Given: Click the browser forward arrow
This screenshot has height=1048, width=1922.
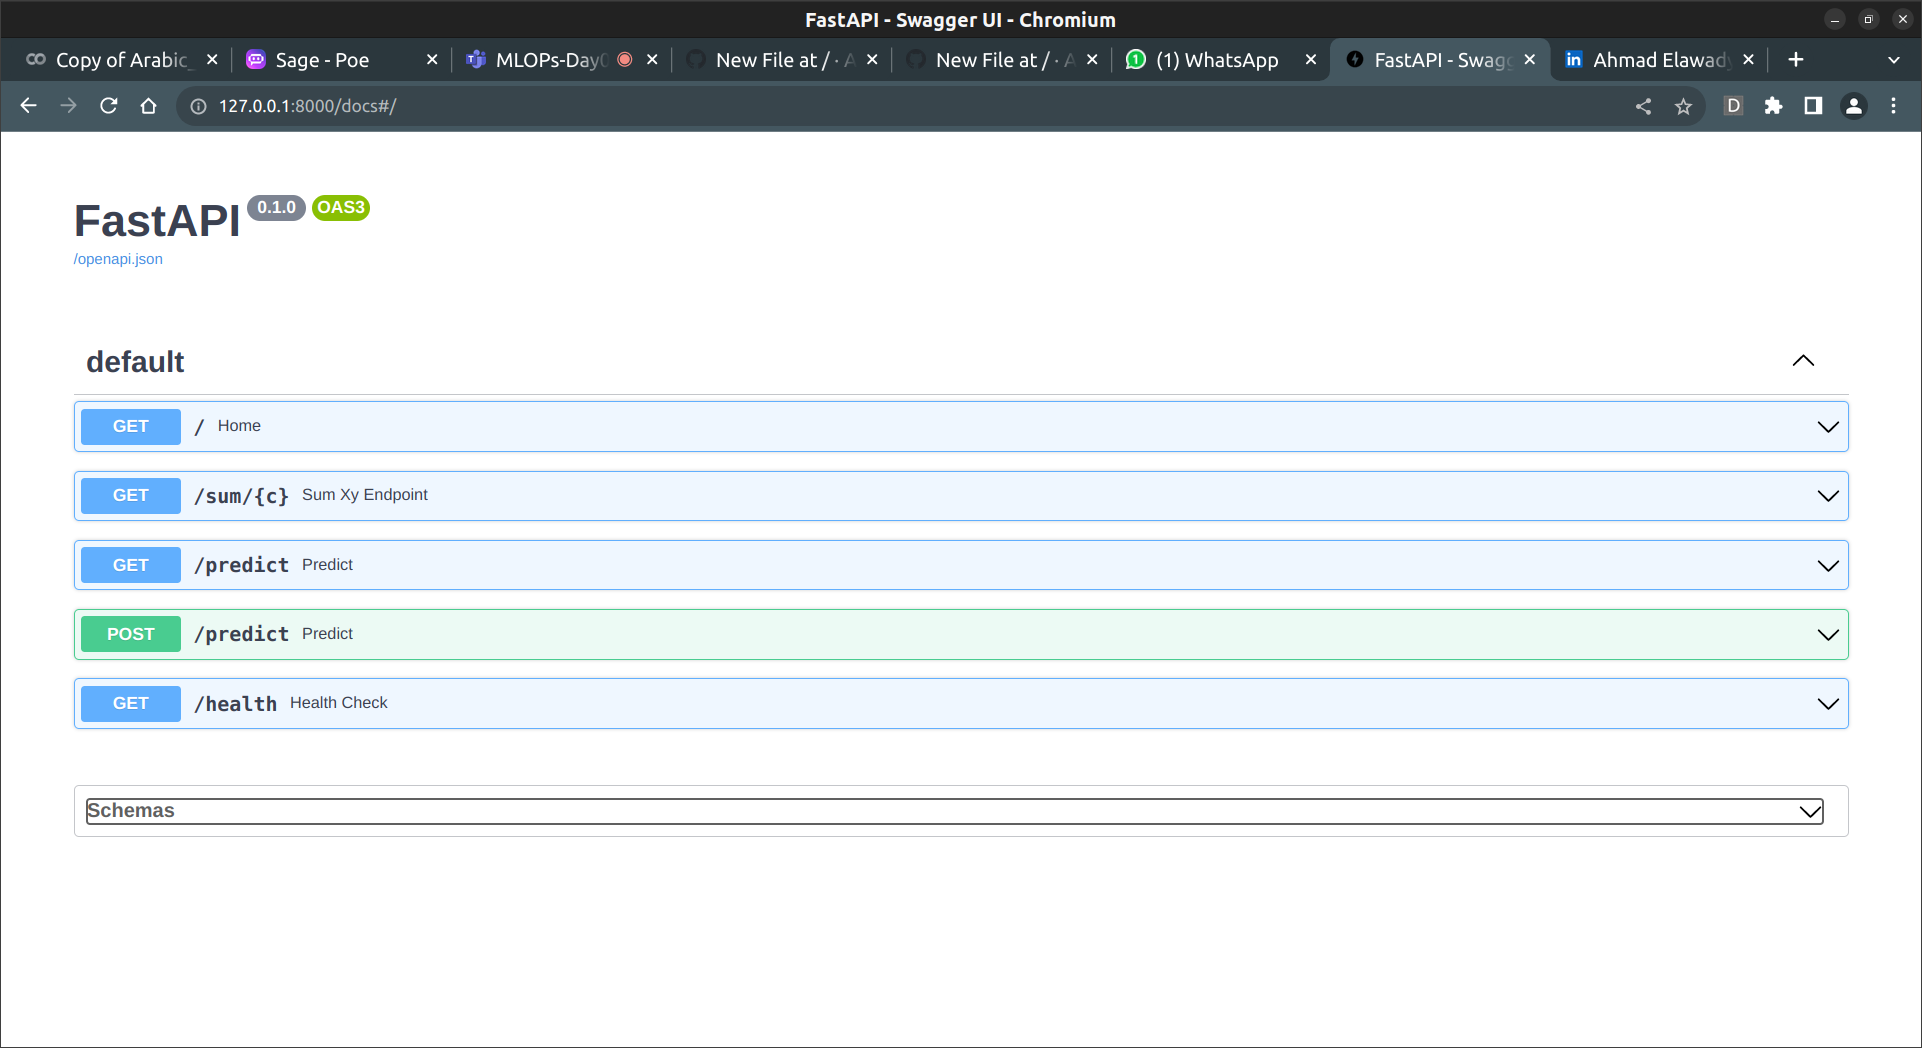Looking at the screenshot, I should 68,106.
